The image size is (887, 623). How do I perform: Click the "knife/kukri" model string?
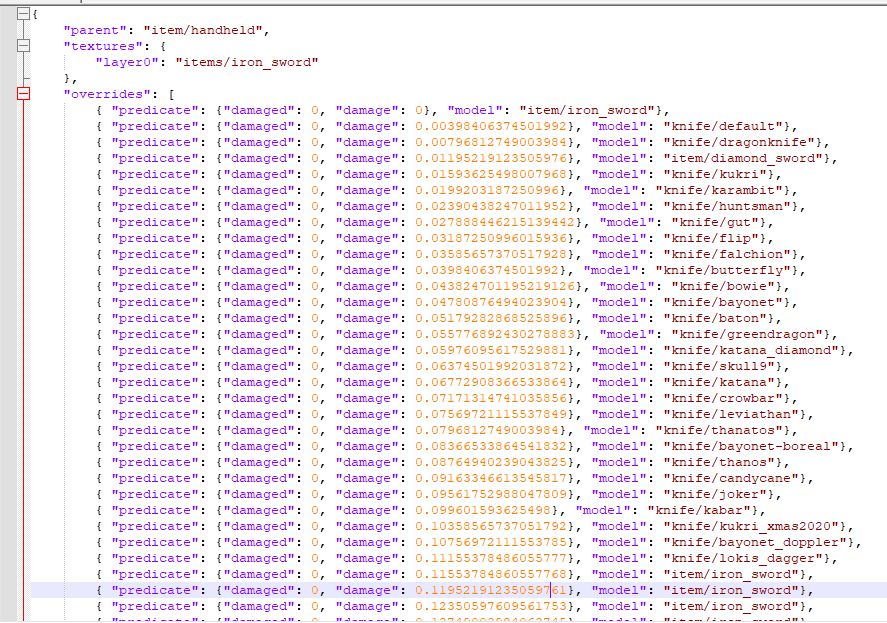click(x=715, y=174)
